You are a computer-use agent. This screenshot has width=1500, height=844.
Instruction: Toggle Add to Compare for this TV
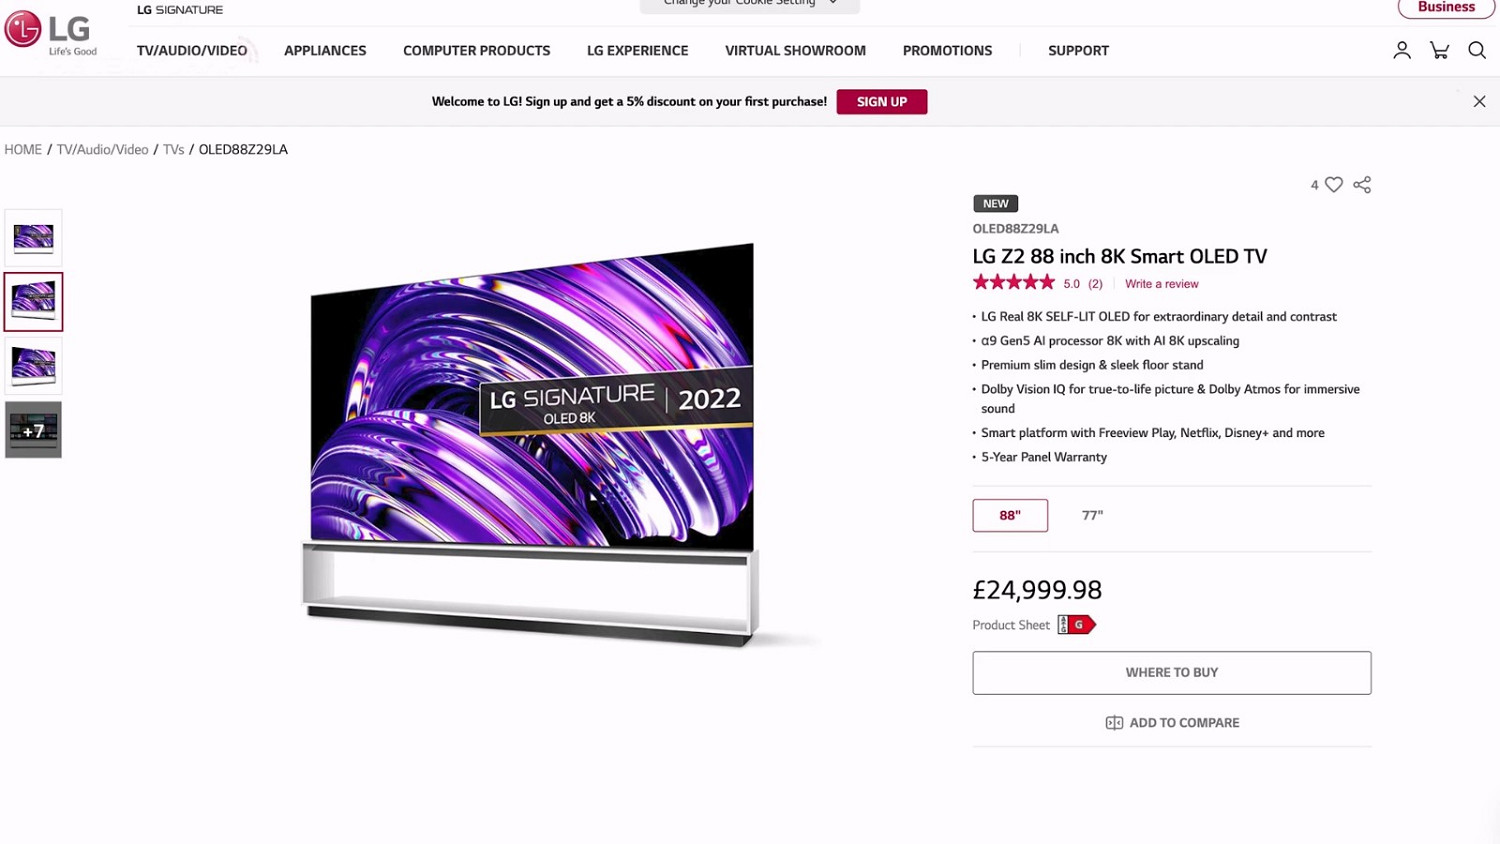pyautogui.click(x=1172, y=723)
